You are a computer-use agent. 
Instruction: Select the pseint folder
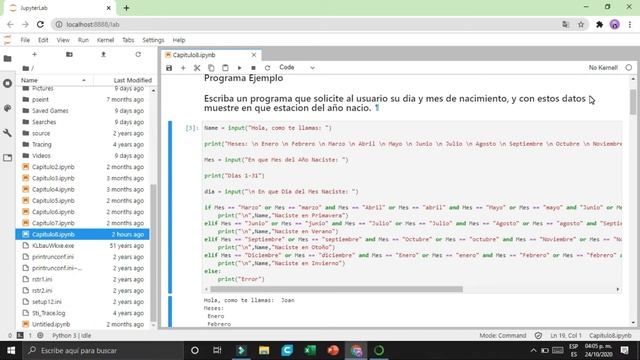click(83, 99)
